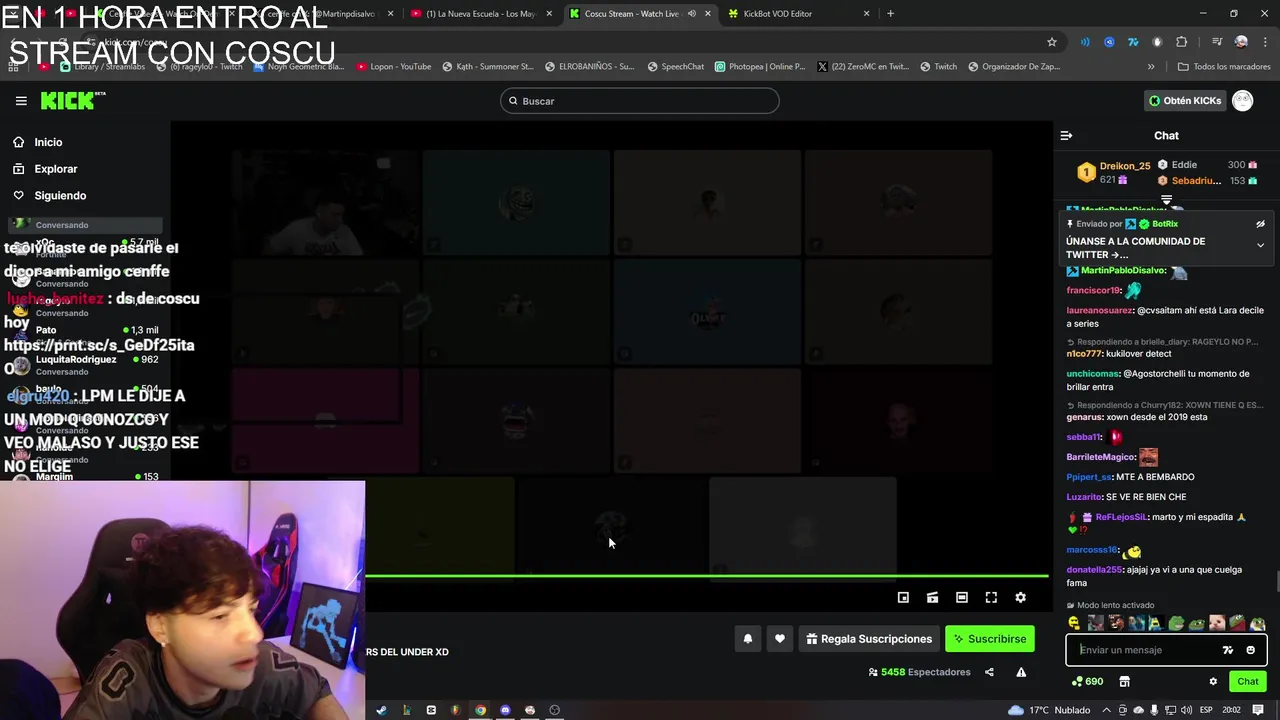This screenshot has width=1280, height=720.
Task: Open the Kick hamburger sidebar menu
Action: (21, 101)
